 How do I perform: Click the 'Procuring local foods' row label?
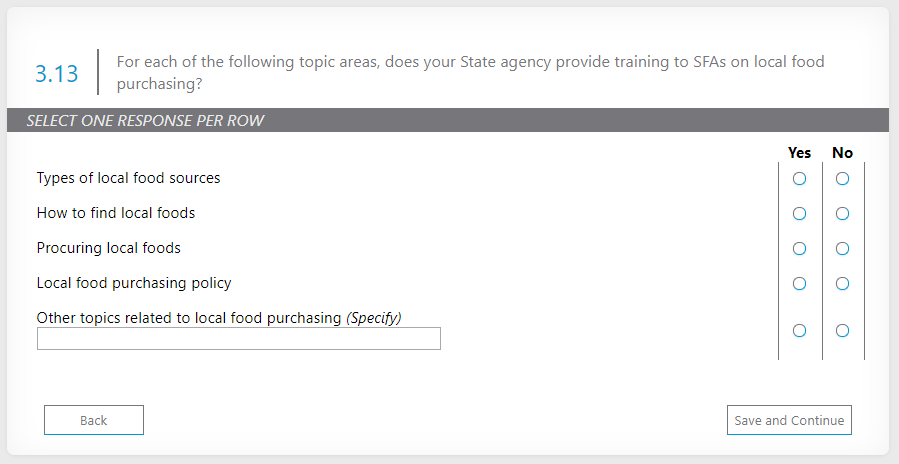109,248
